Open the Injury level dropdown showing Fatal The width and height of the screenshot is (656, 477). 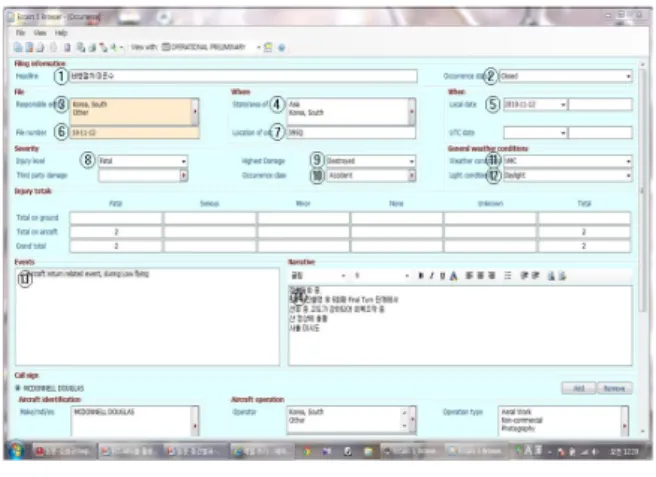pyautogui.click(x=183, y=161)
